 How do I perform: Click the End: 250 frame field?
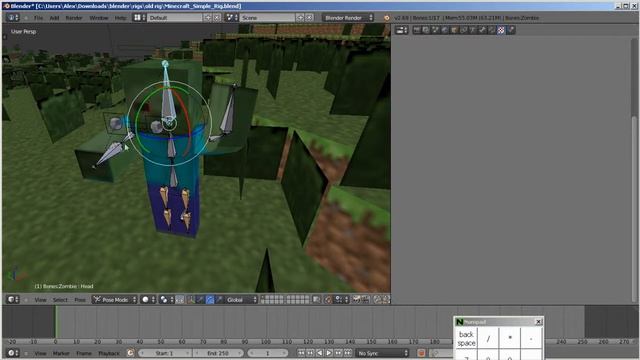click(218, 353)
